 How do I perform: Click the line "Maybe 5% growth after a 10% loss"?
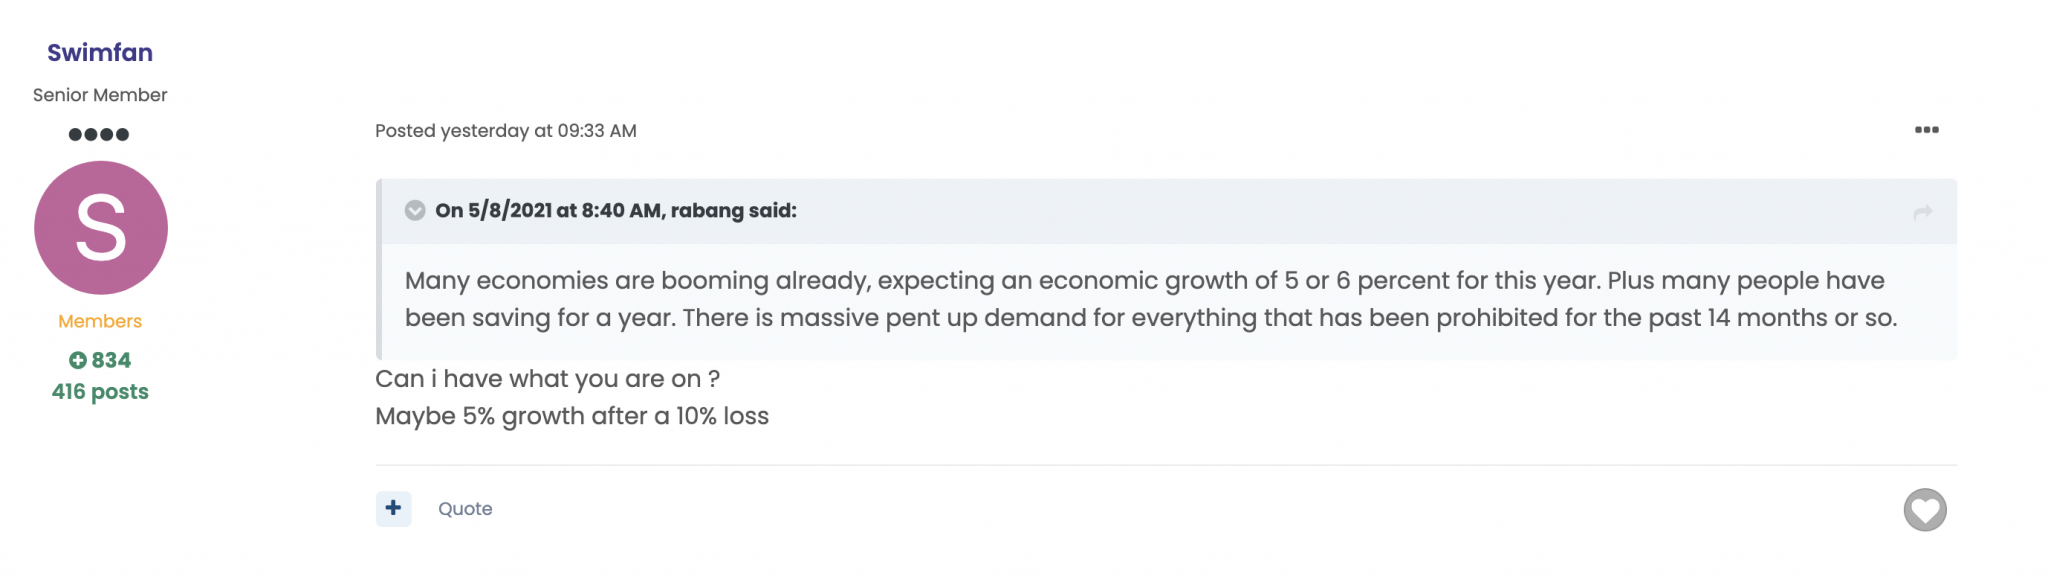572,416
